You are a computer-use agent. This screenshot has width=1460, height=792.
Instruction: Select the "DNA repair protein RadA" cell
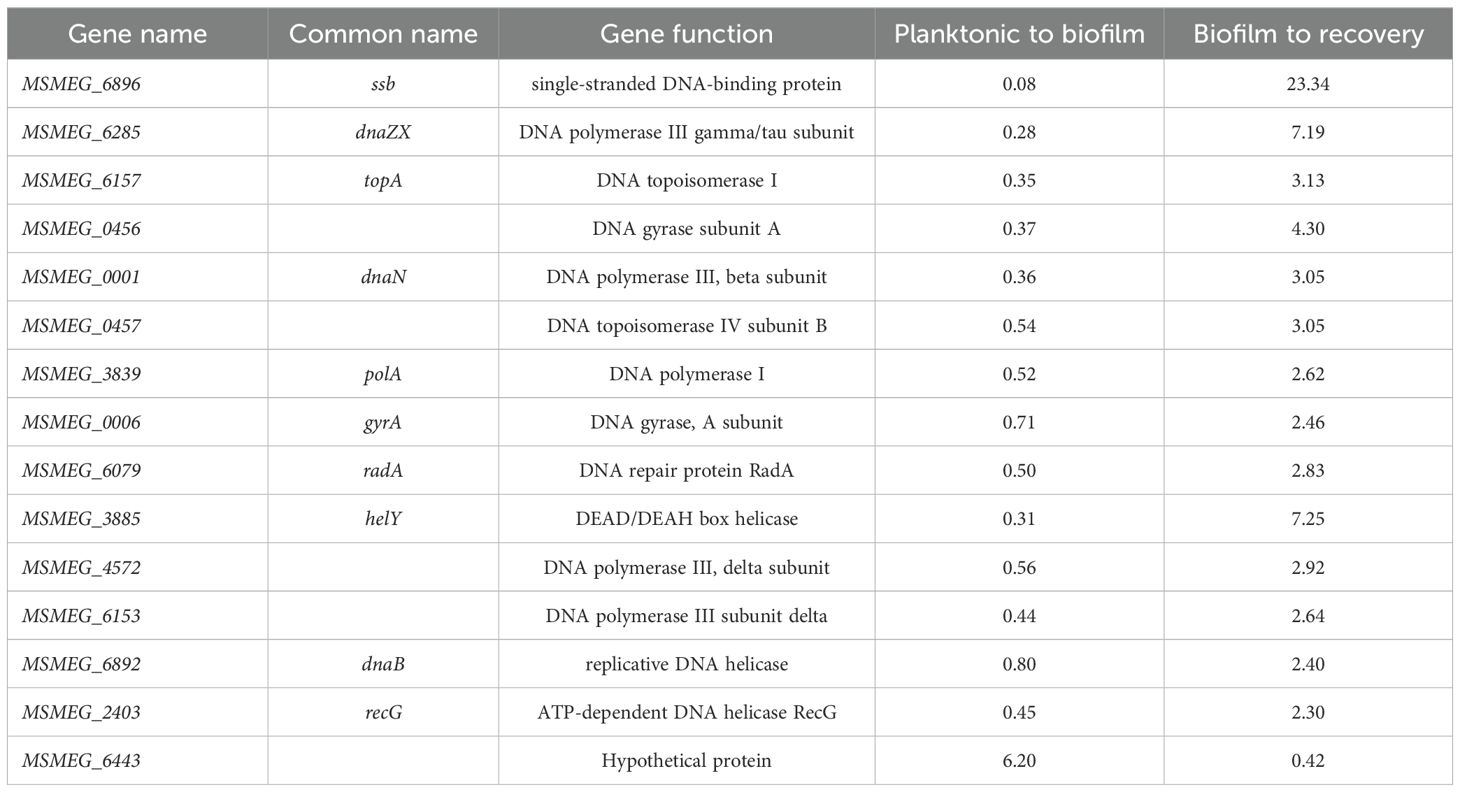(686, 471)
